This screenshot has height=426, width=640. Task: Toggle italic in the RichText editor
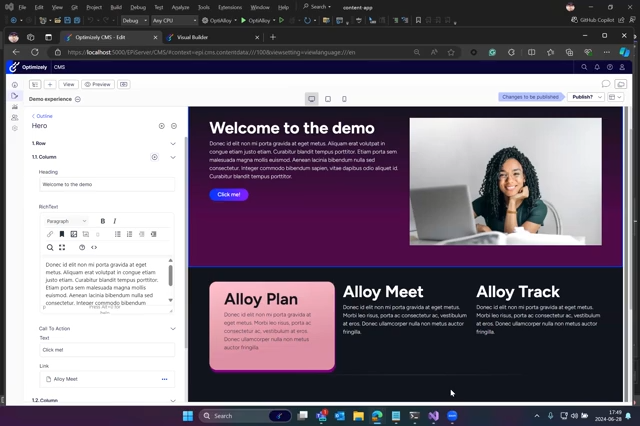pos(115,221)
